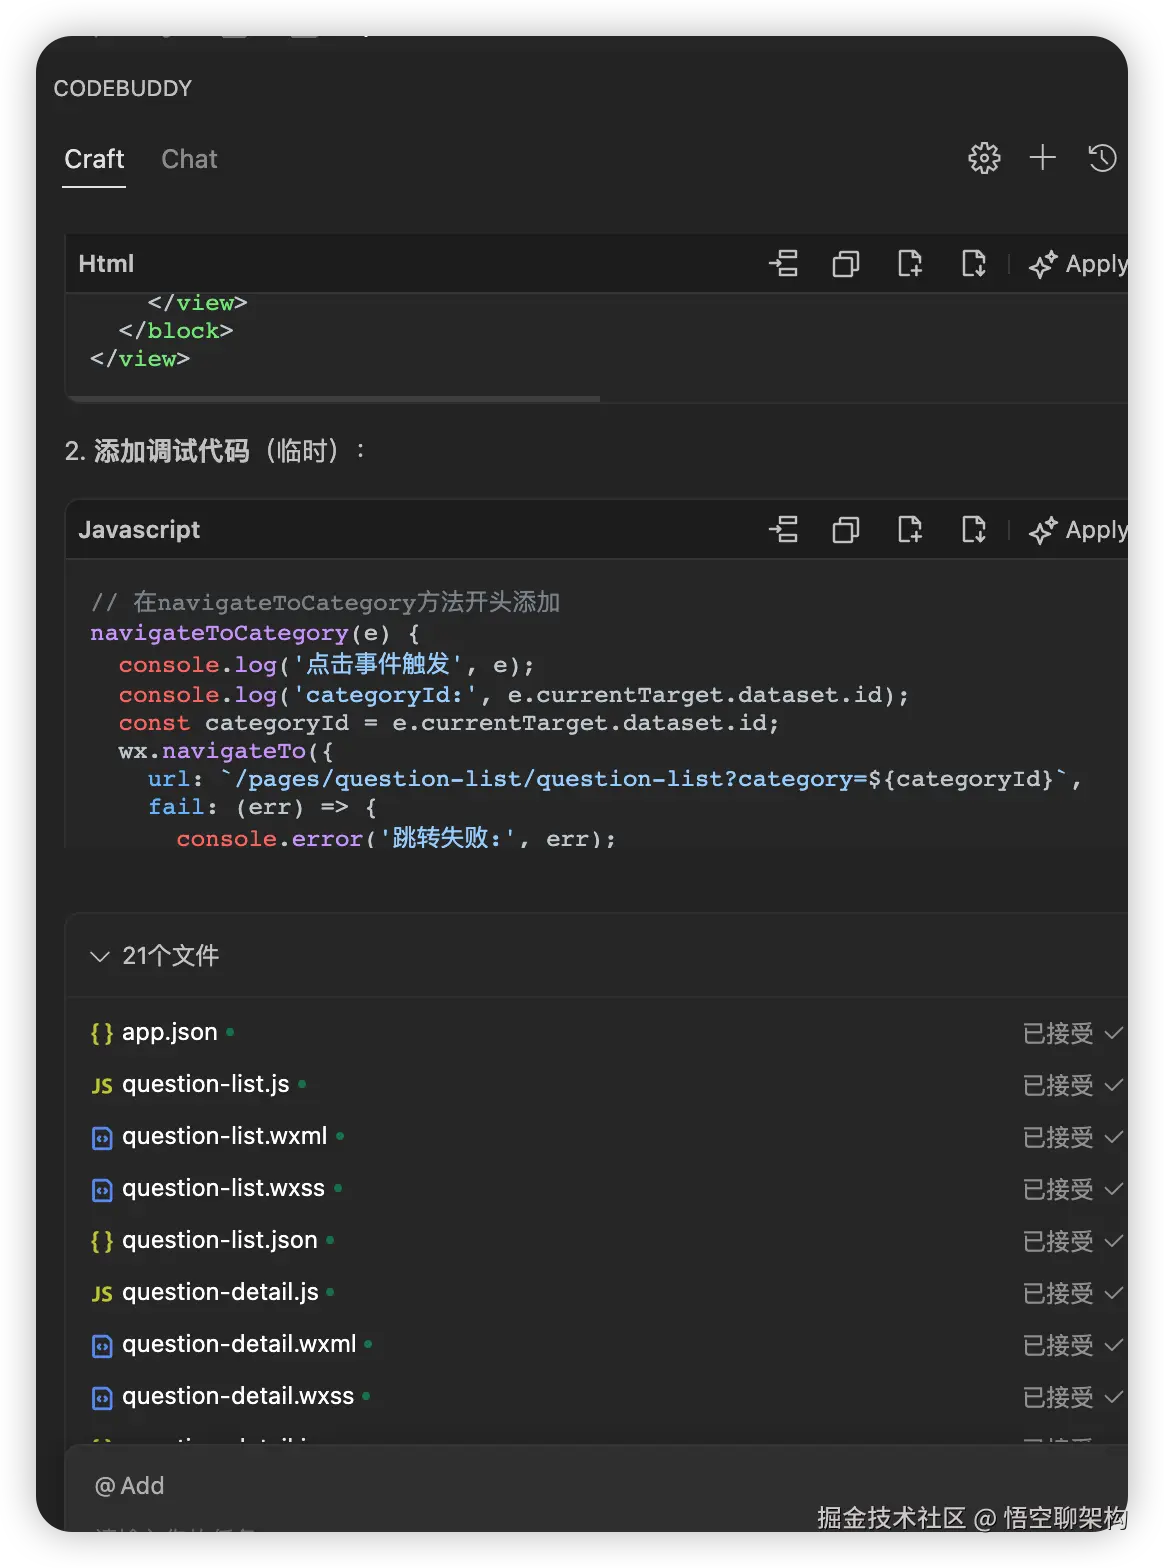Open question-detail.wxml file entry
This screenshot has width=1164, height=1568.
tap(238, 1344)
